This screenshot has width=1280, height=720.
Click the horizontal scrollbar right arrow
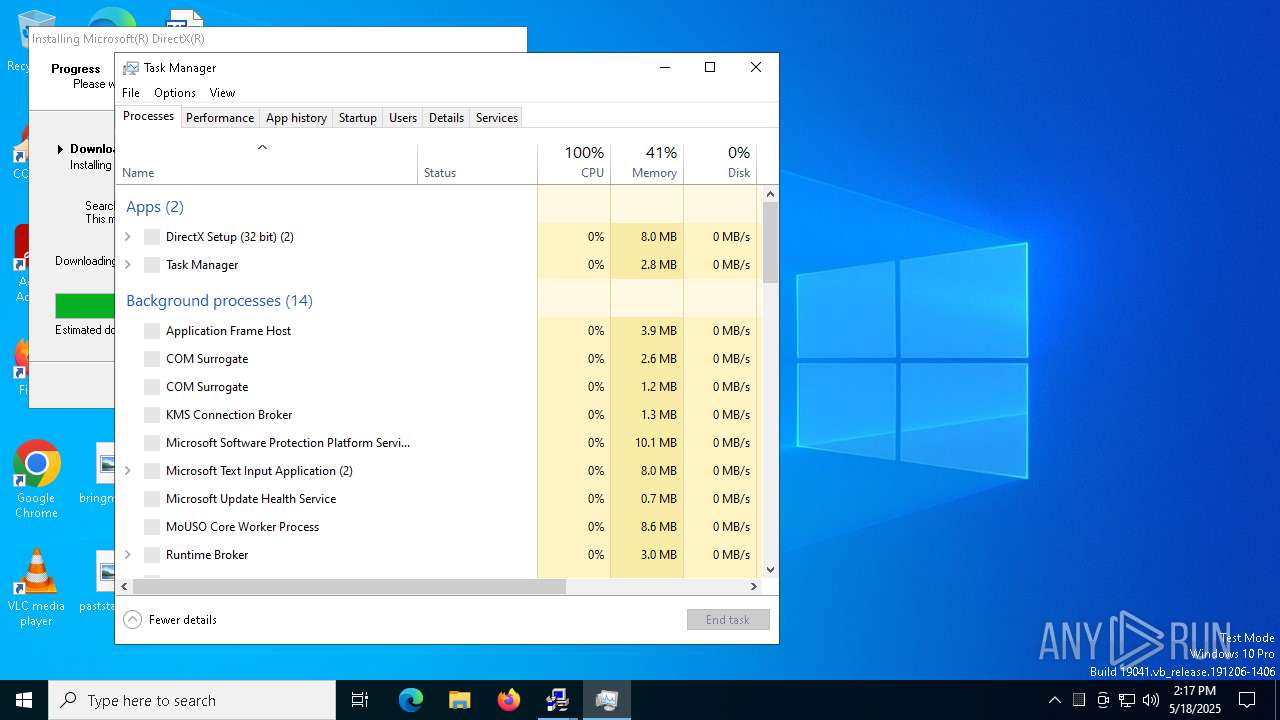pyautogui.click(x=754, y=587)
